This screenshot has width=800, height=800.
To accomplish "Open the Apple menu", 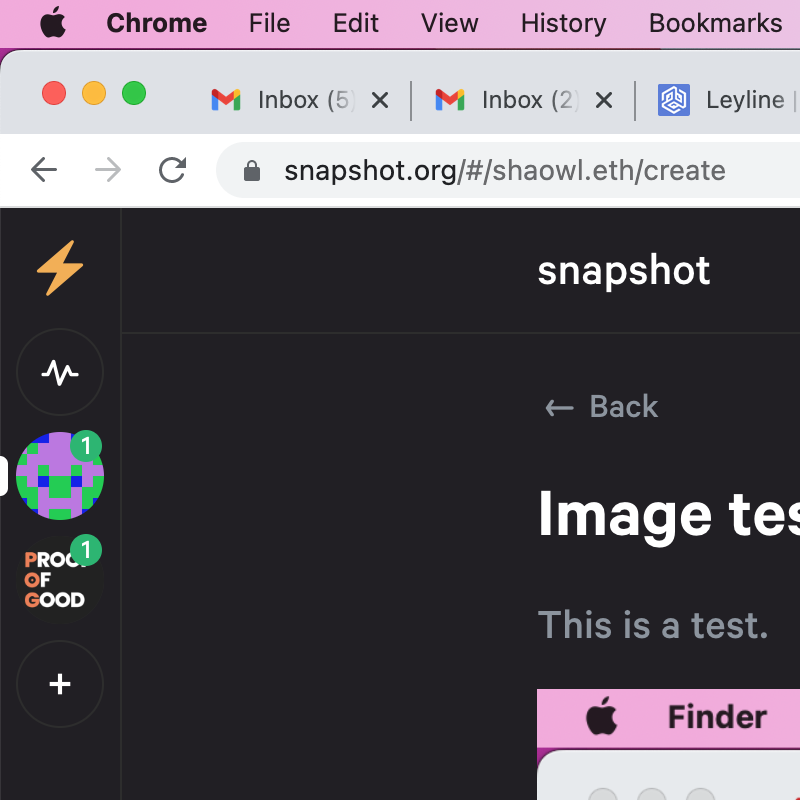I will 53,23.
